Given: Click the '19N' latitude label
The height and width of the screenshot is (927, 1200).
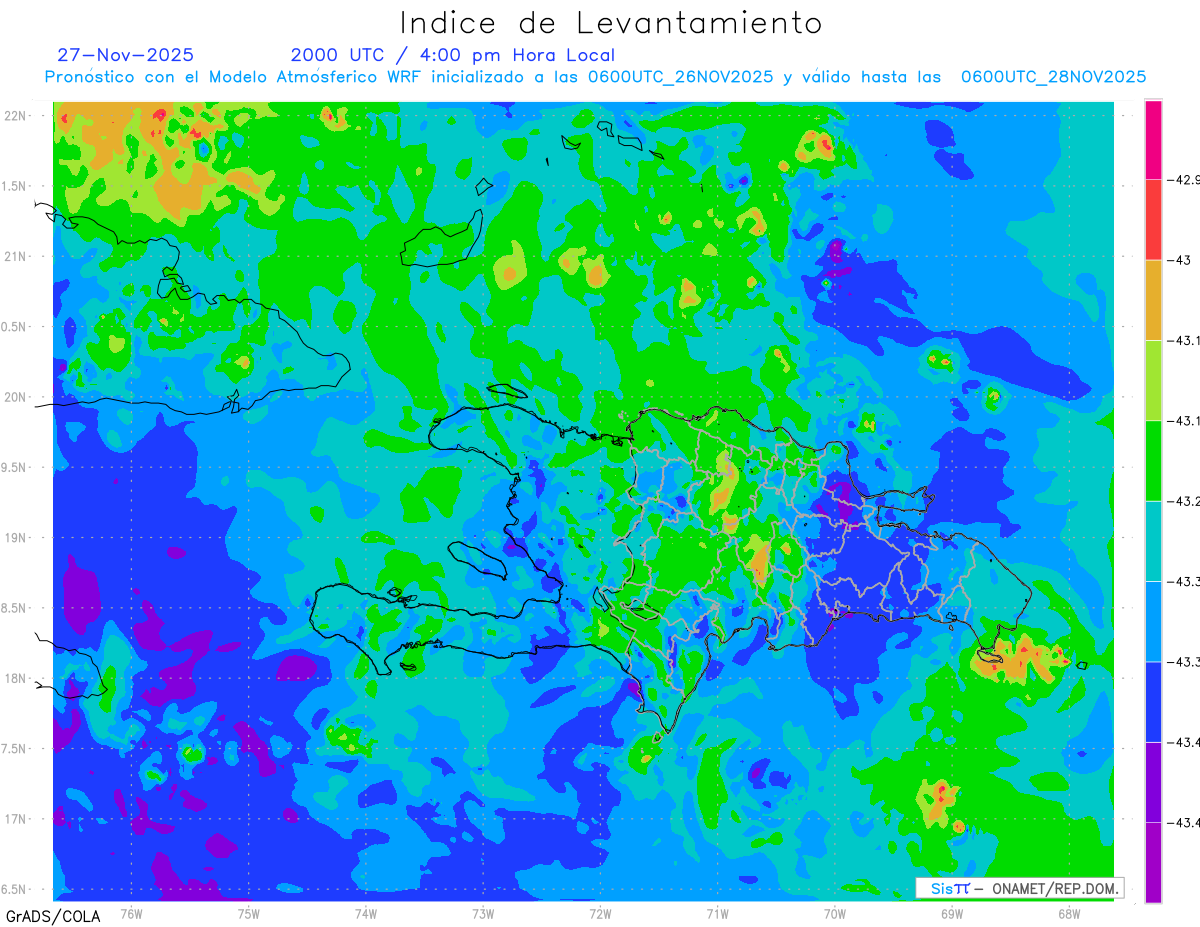Looking at the screenshot, I should pos(17,537).
